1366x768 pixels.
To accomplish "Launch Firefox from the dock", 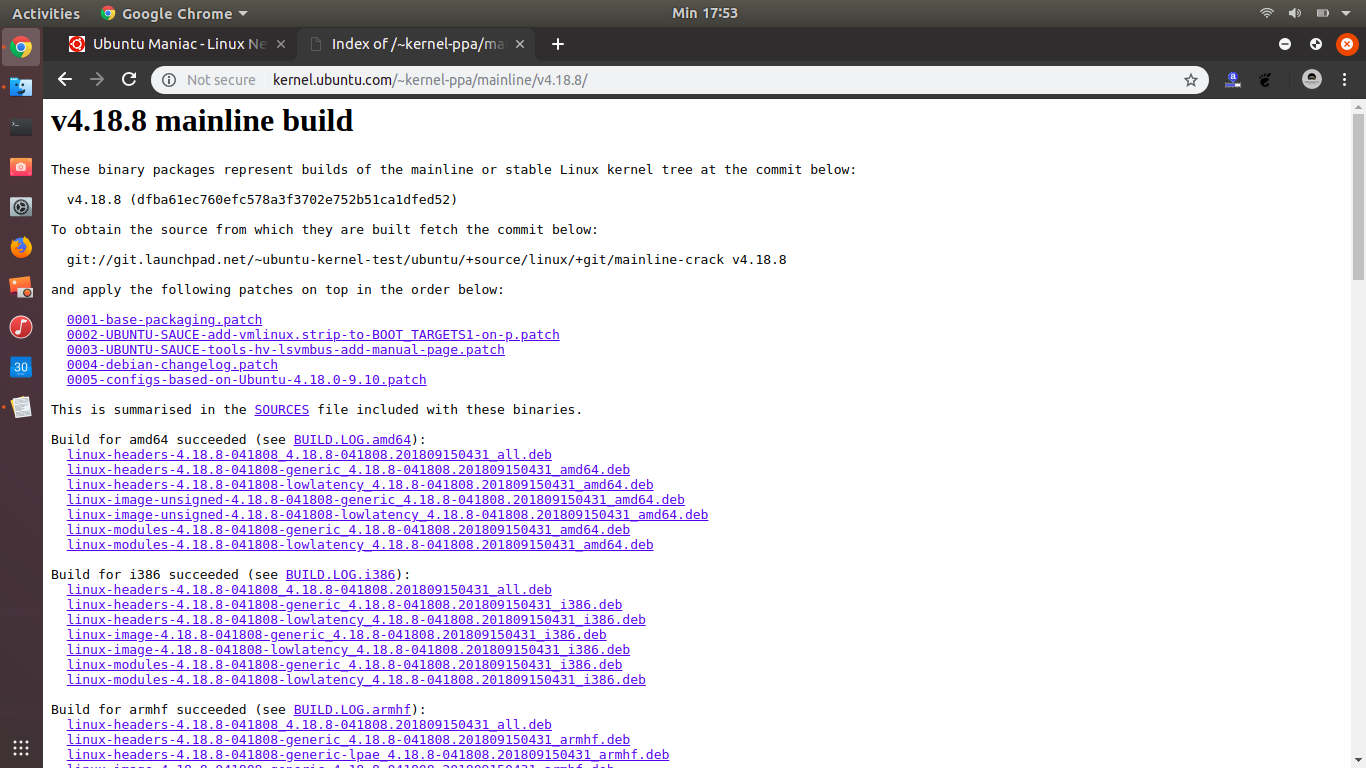I will click(x=21, y=247).
